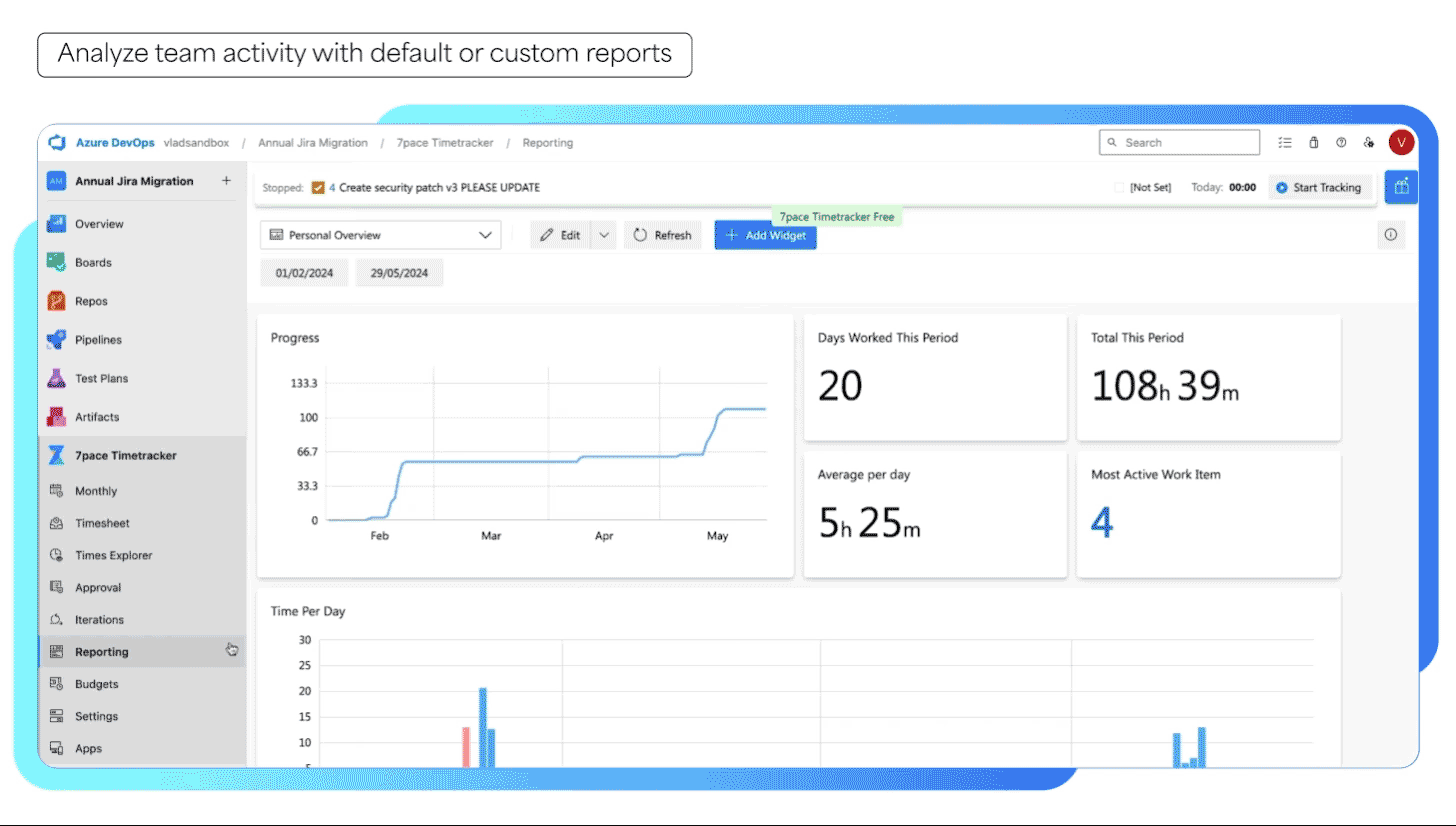1456x826 pixels.
Task: Open the Marketplace shopping bag icon
Action: 1313,142
